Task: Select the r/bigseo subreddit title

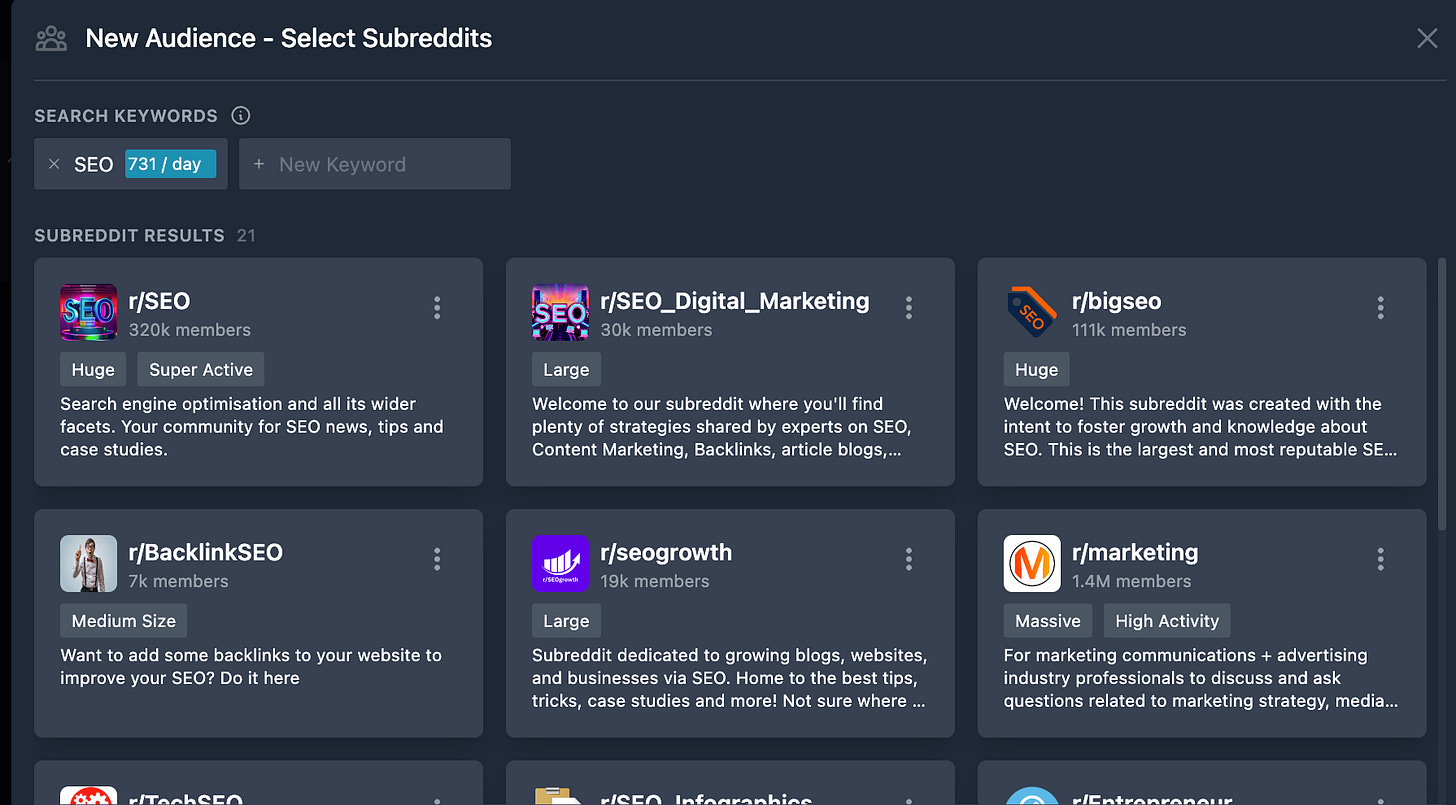Action: [1117, 301]
